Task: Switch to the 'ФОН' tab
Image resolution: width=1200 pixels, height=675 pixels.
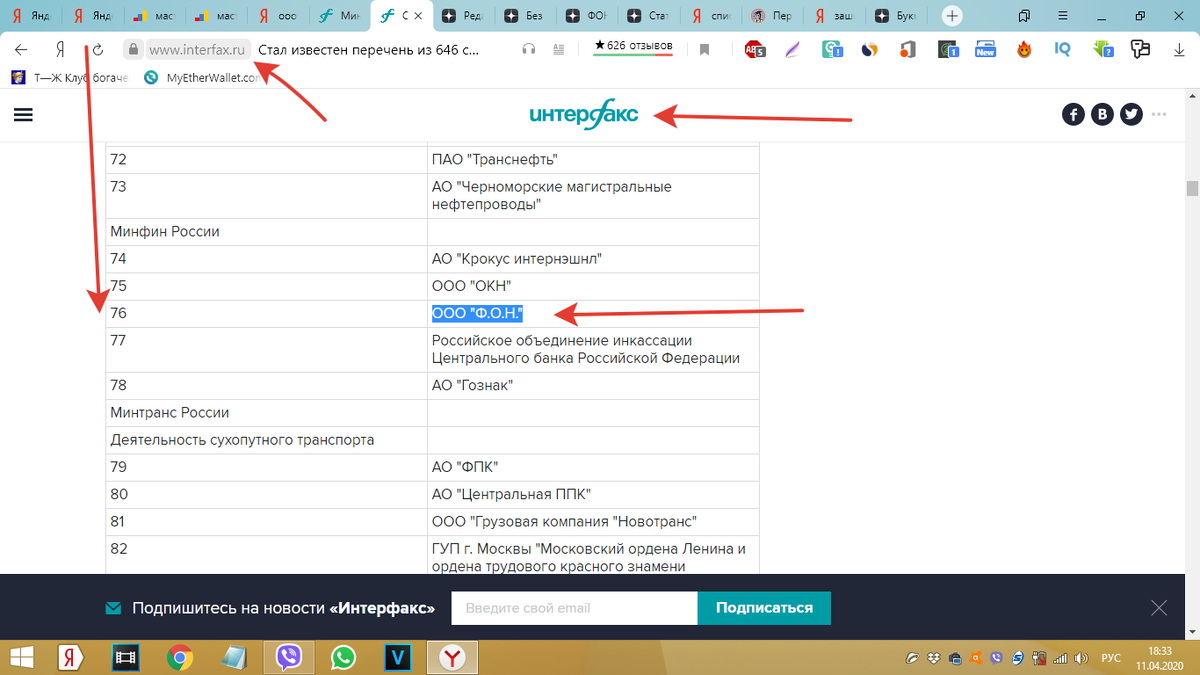Action: [587, 16]
